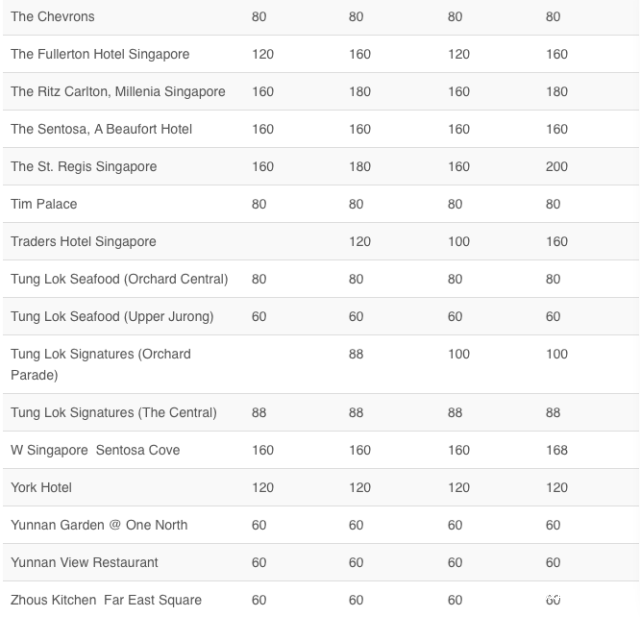
Task: Select The Fullerton Hotel Singapore row name
Action: (x=99, y=54)
